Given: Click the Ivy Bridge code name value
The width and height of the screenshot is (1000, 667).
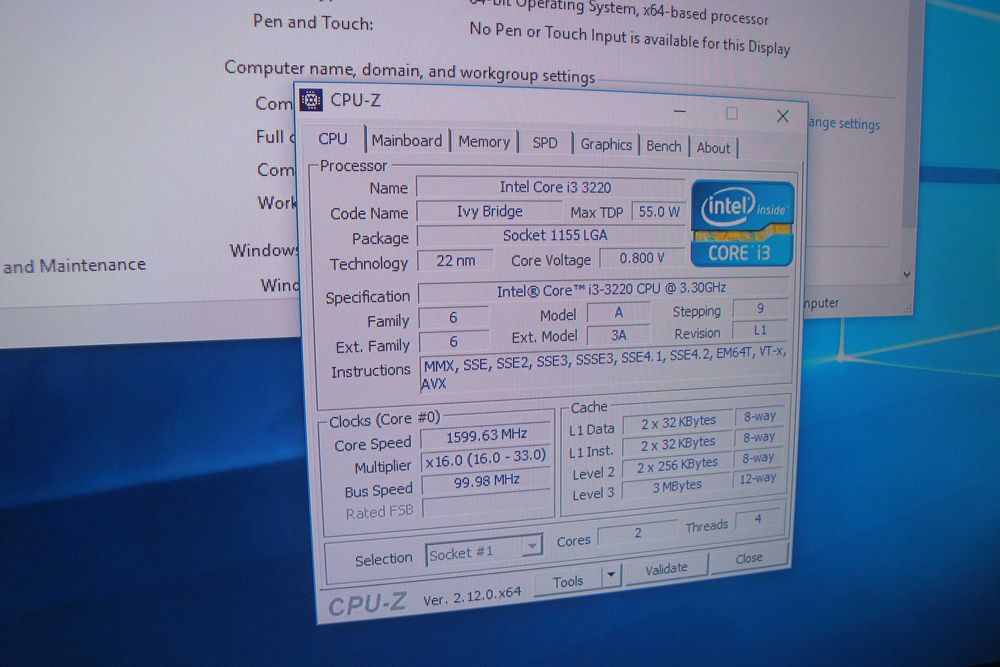Looking at the screenshot, I should (x=489, y=211).
